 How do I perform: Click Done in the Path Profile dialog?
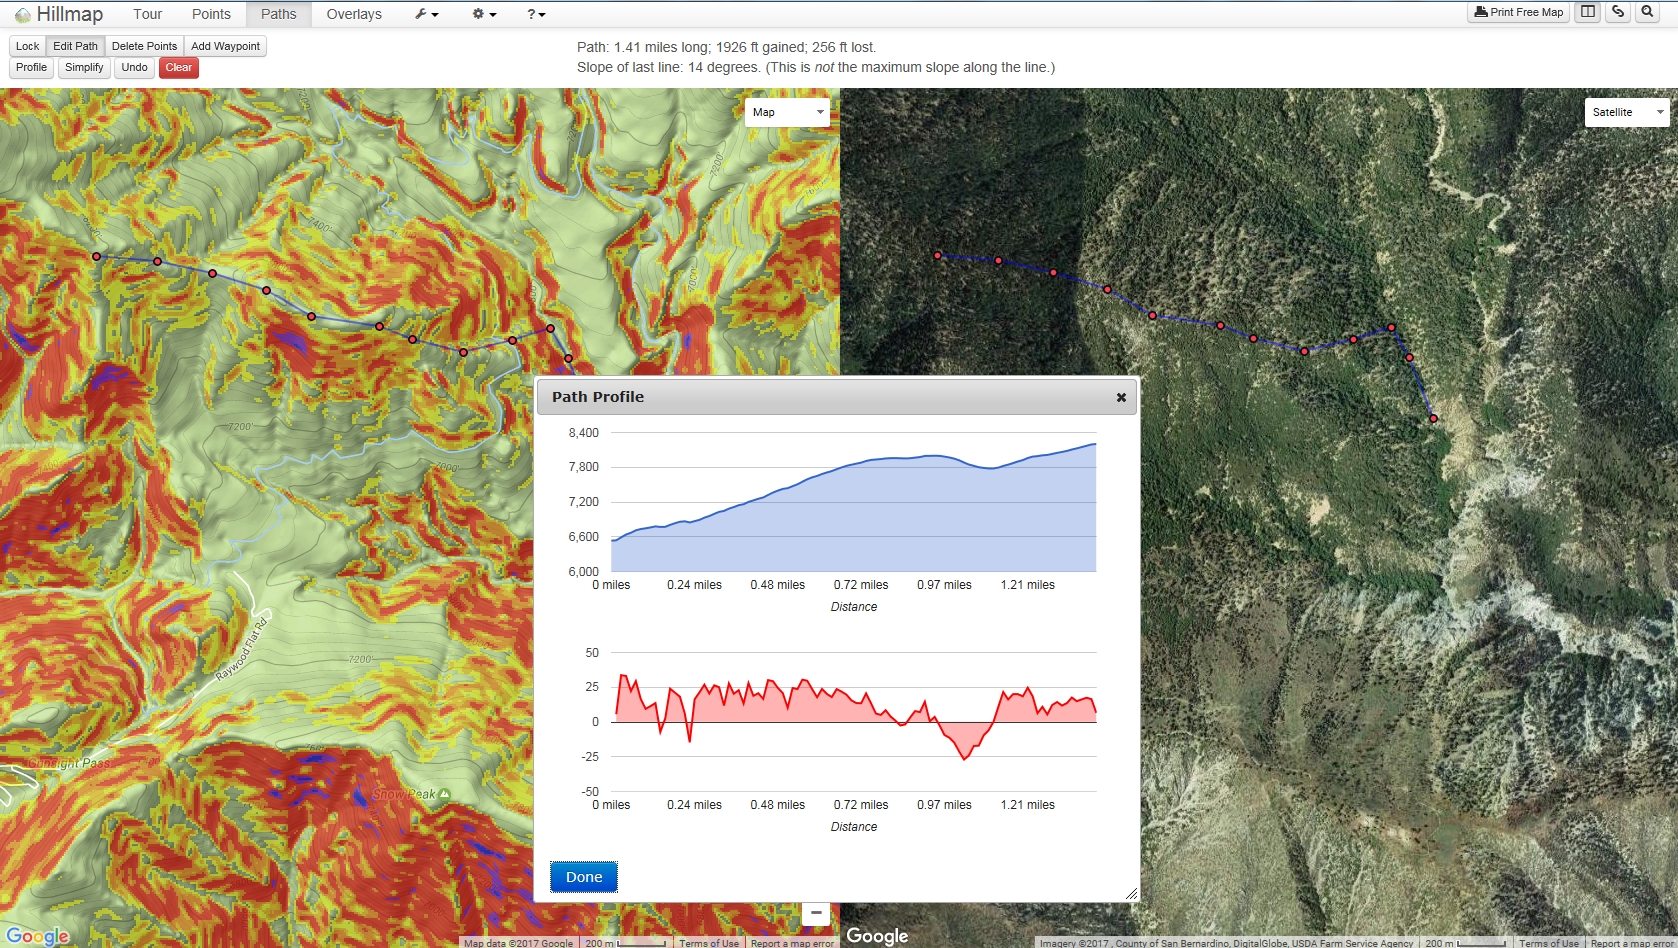[x=583, y=876]
